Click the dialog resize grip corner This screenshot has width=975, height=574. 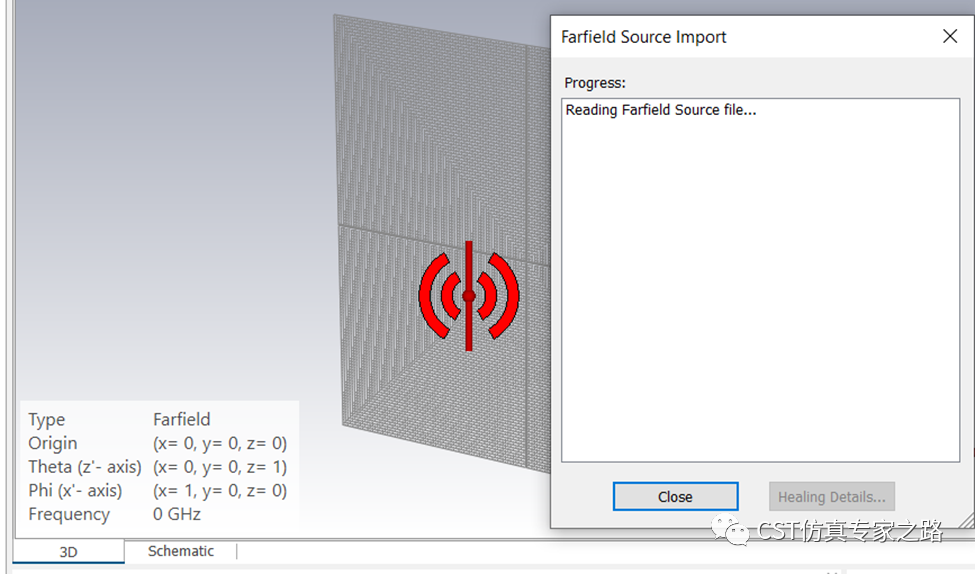967,521
